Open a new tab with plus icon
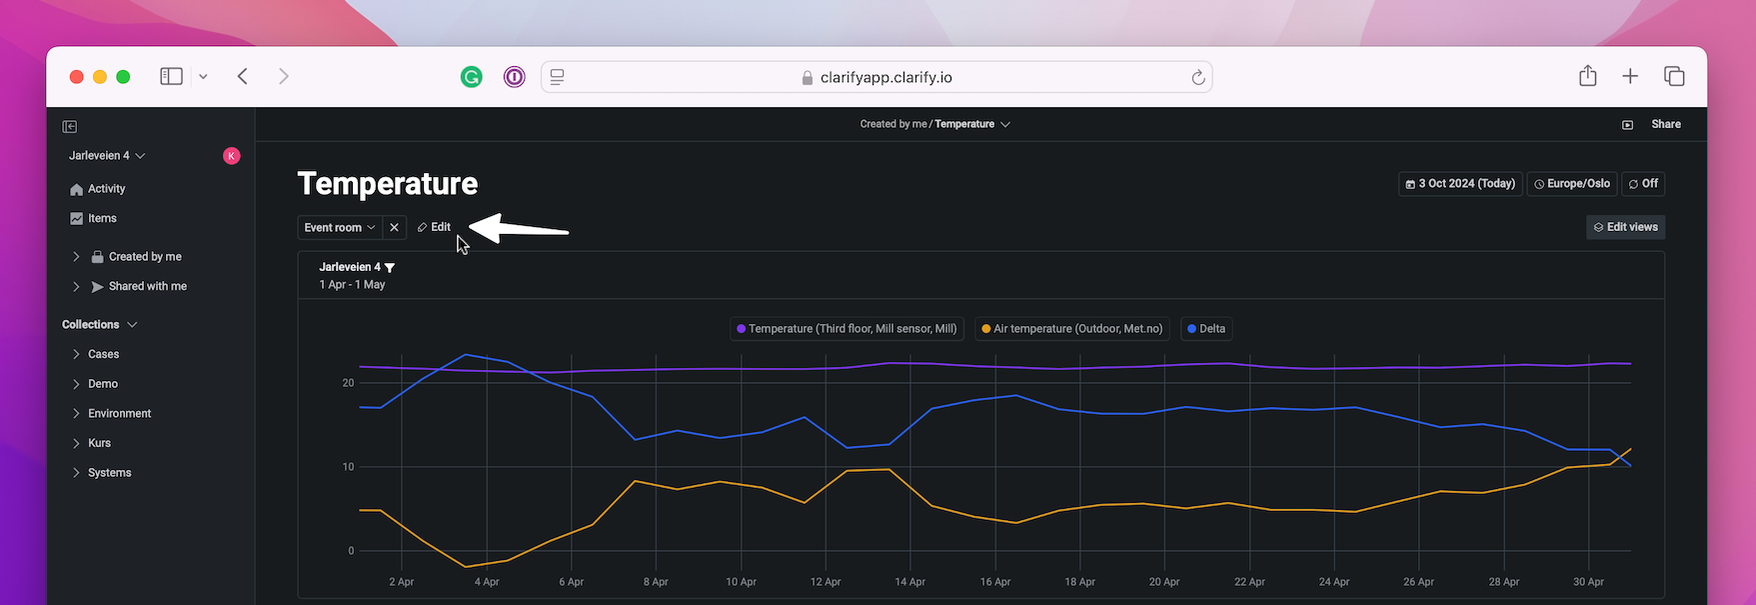Viewport: 1756px width, 605px height. point(1630,76)
